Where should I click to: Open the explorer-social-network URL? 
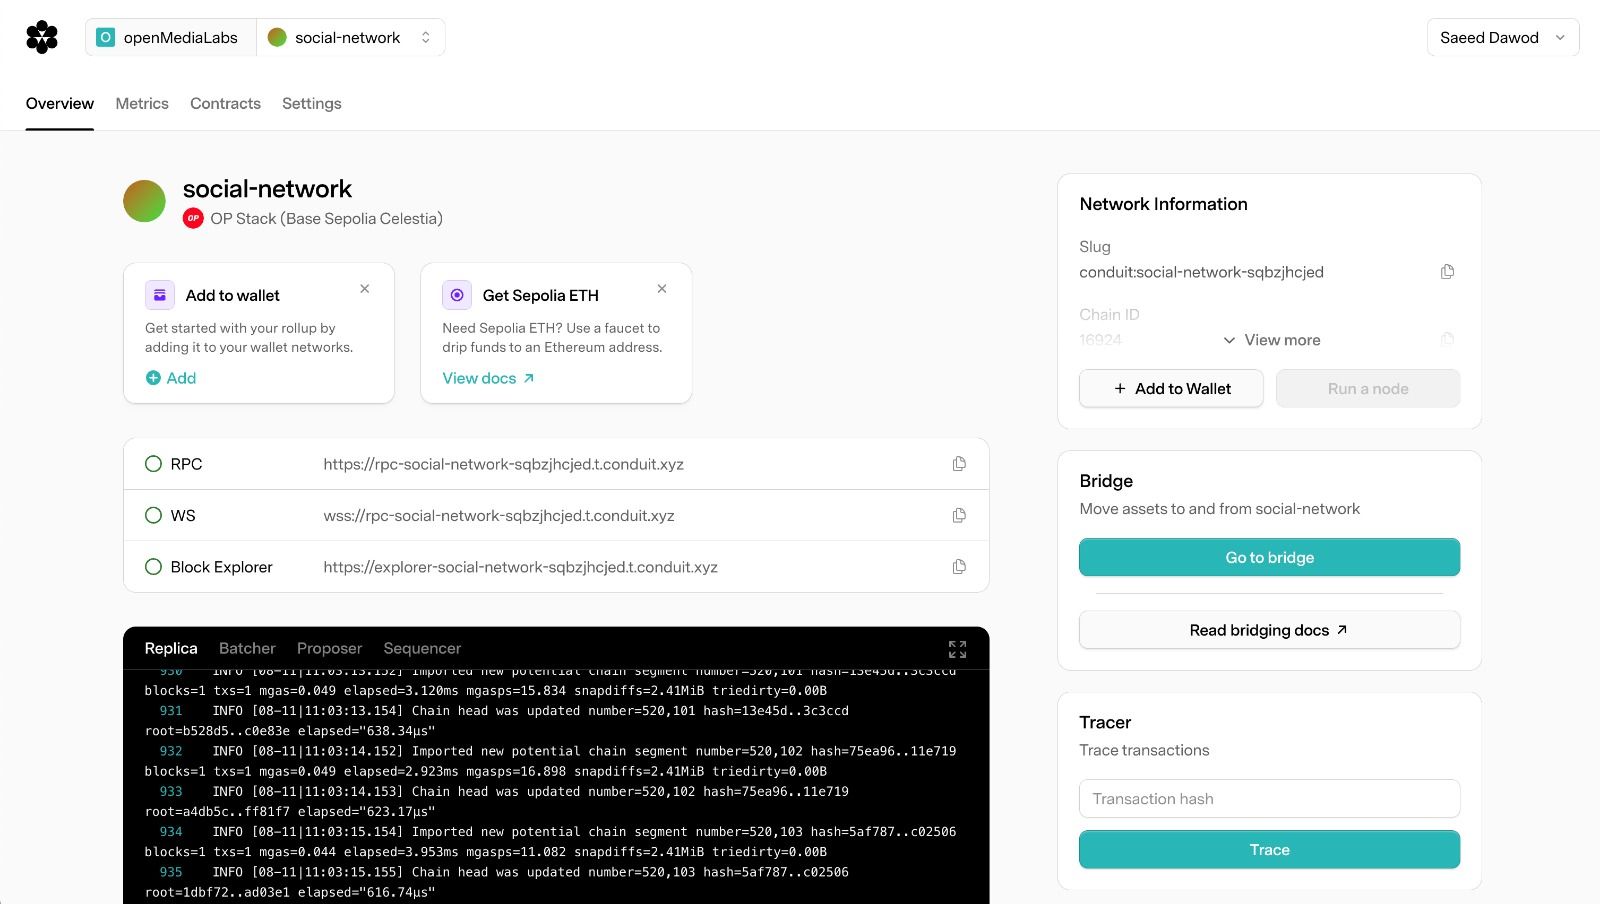tap(520, 567)
